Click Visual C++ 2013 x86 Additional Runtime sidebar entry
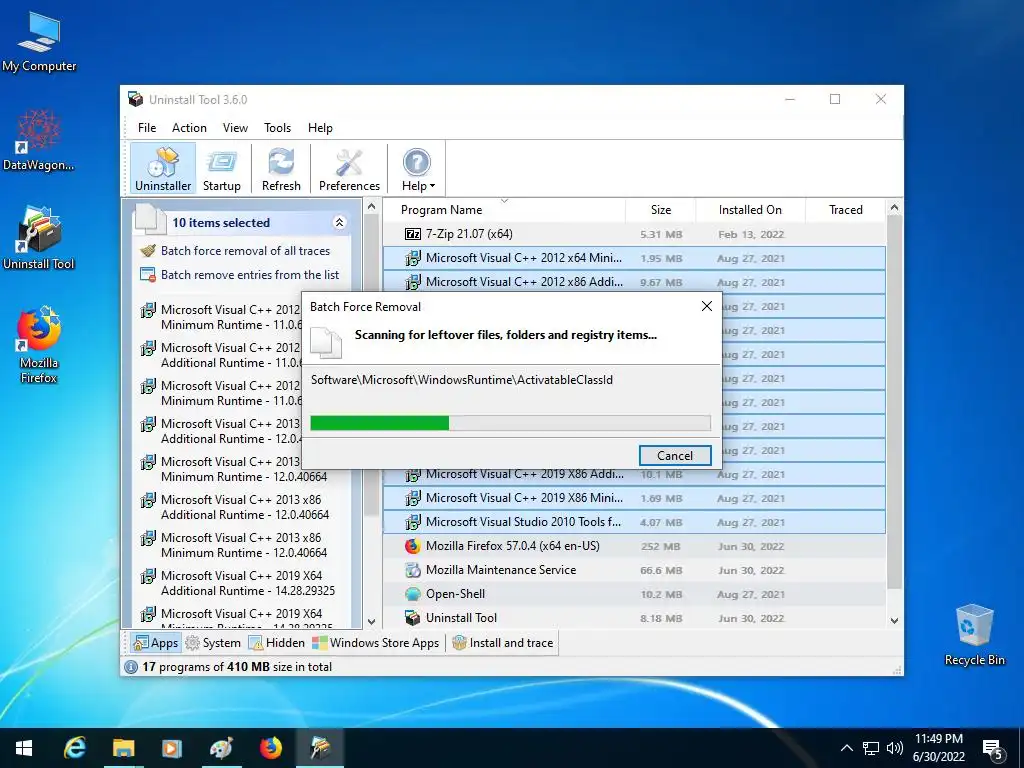Viewport: 1024px width, 768px height. pyautogui.click(x=246, y=507)
